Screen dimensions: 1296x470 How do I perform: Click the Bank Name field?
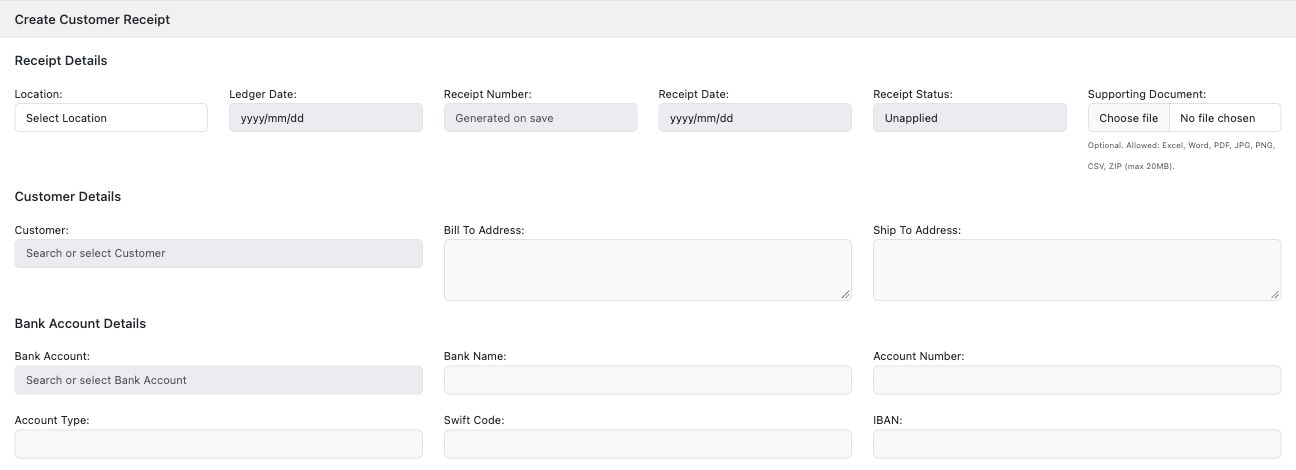pos(648,380)
